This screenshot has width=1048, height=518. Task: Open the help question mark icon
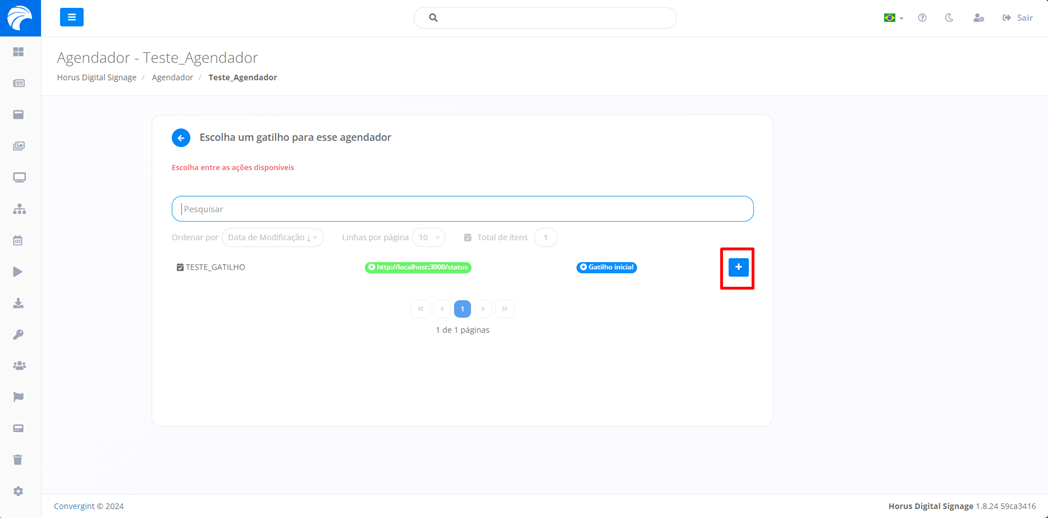(x=922, y=18)
